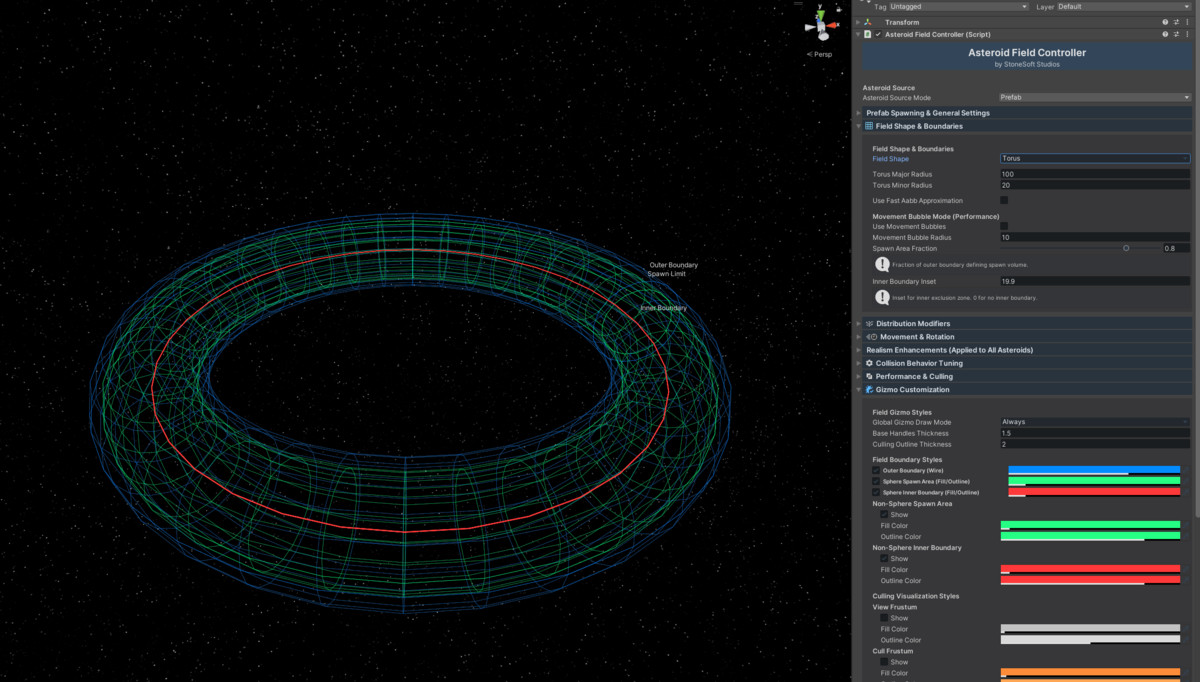Image resolution: width=1200 pixels, height=682 pixels.
Task: Click the Transform component icon
Action: 868,22
